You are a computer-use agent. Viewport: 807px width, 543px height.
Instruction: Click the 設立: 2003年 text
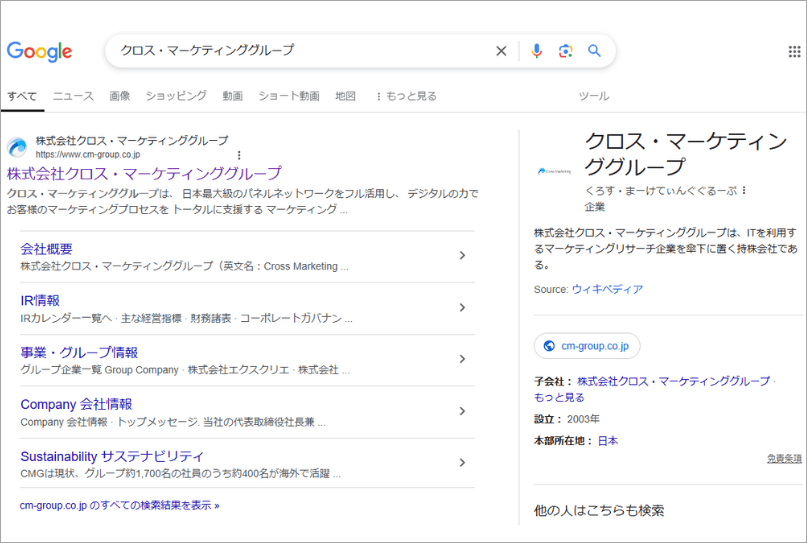(x=567, y=419)
